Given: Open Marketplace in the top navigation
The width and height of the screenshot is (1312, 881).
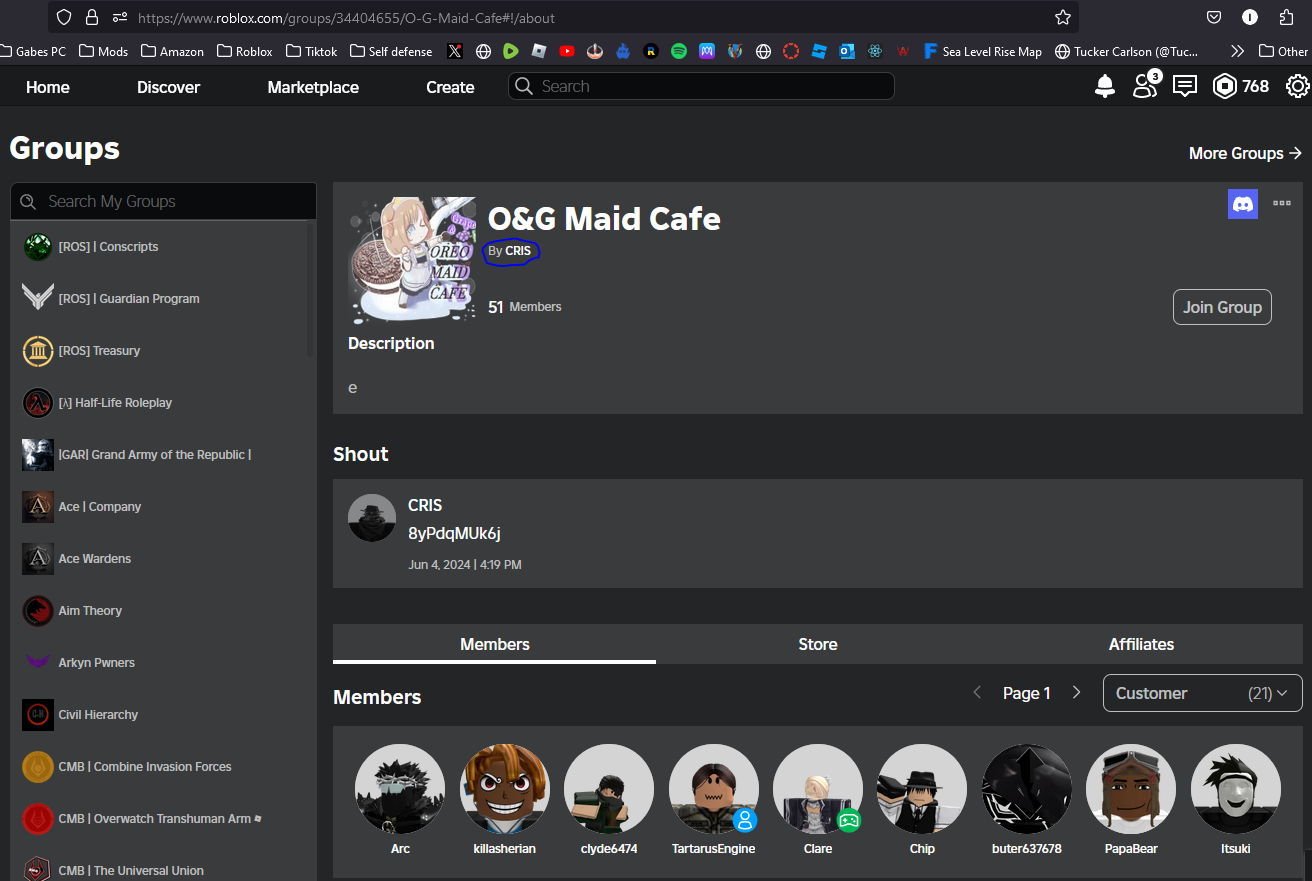Looking at the screenshot, I should coord(313,87).
